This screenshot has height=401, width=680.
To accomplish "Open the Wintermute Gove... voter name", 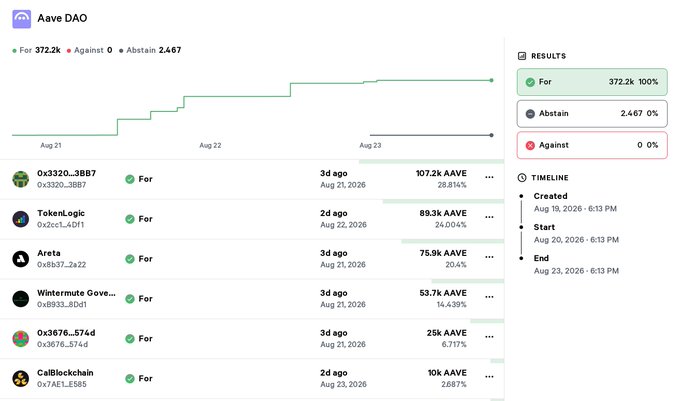I will pos(76,293).
